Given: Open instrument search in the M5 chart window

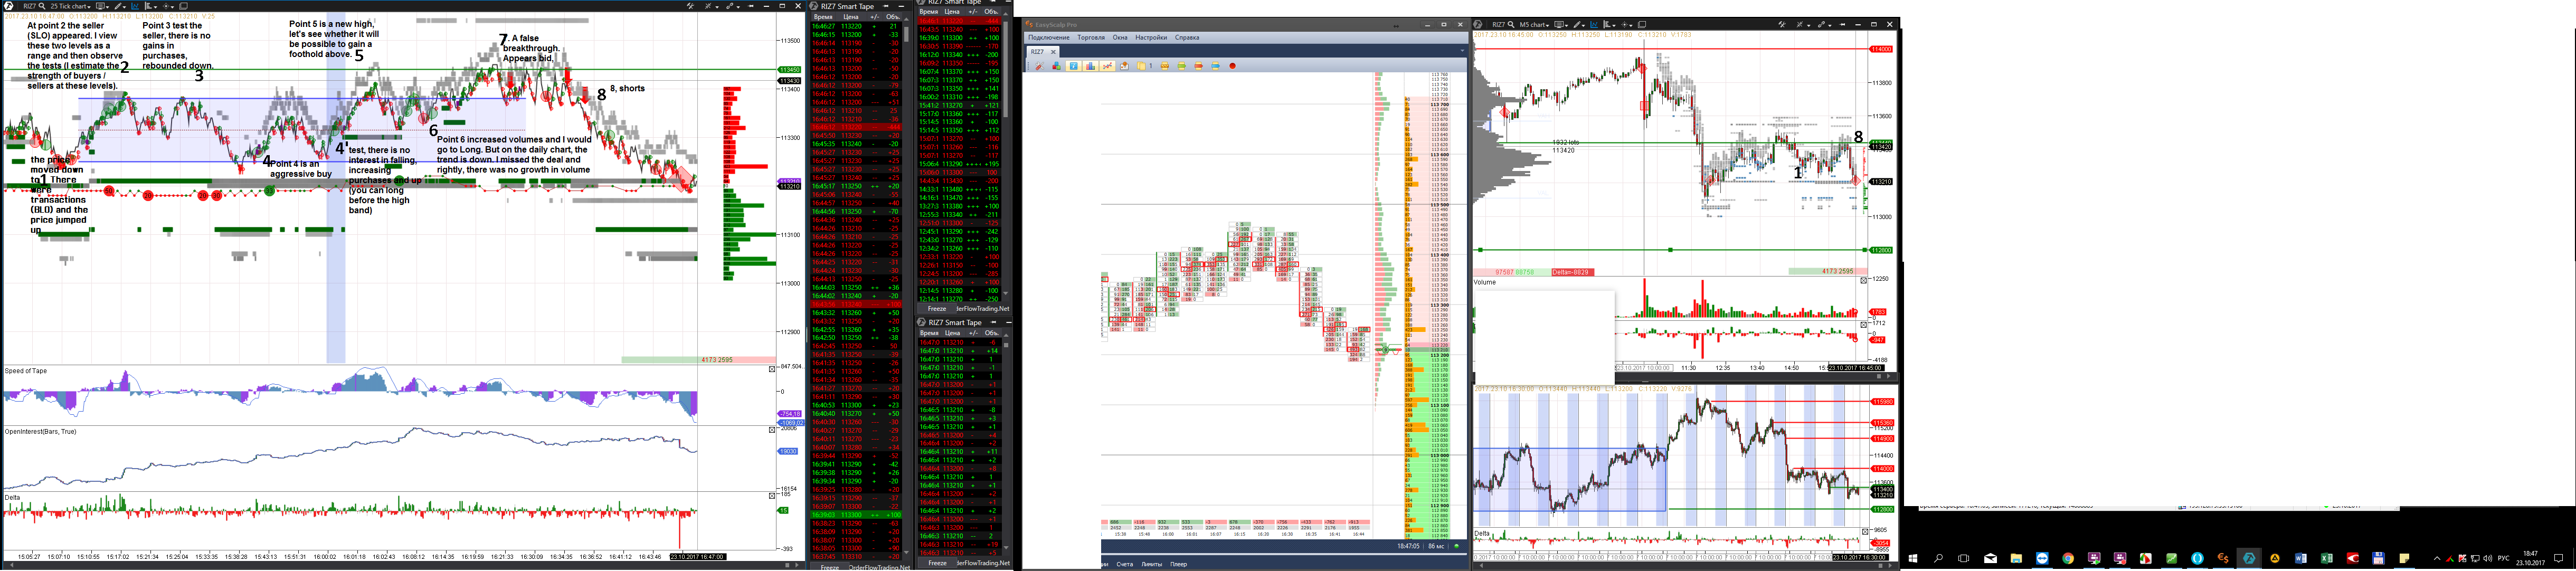Looking at the screenshot, I should (1511, 25).
